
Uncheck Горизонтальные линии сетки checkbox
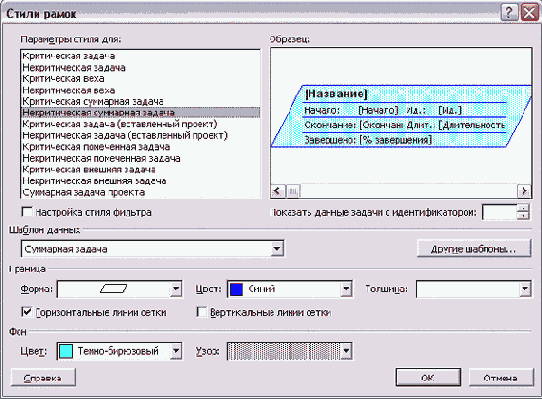26,312
